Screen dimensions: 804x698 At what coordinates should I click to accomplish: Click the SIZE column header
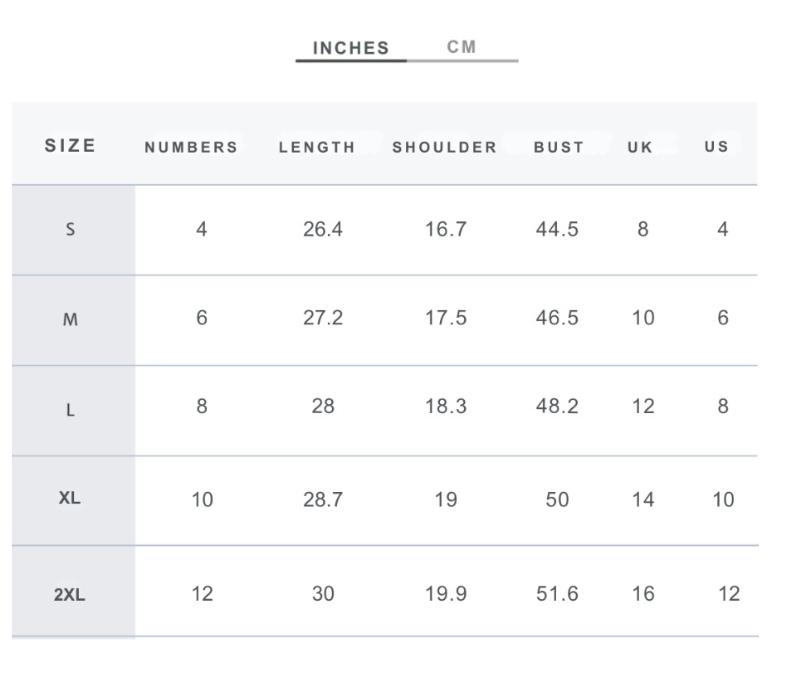pyautogui.click(x=70, y=146)
